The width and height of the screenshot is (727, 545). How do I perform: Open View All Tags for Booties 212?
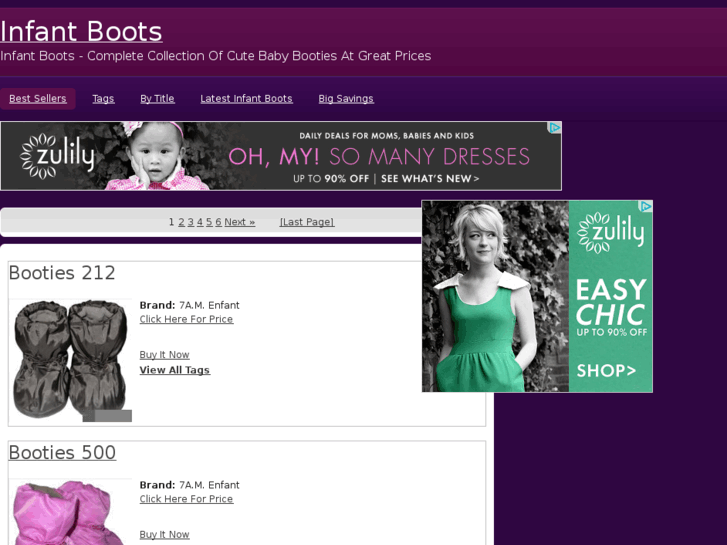(175, 370)
